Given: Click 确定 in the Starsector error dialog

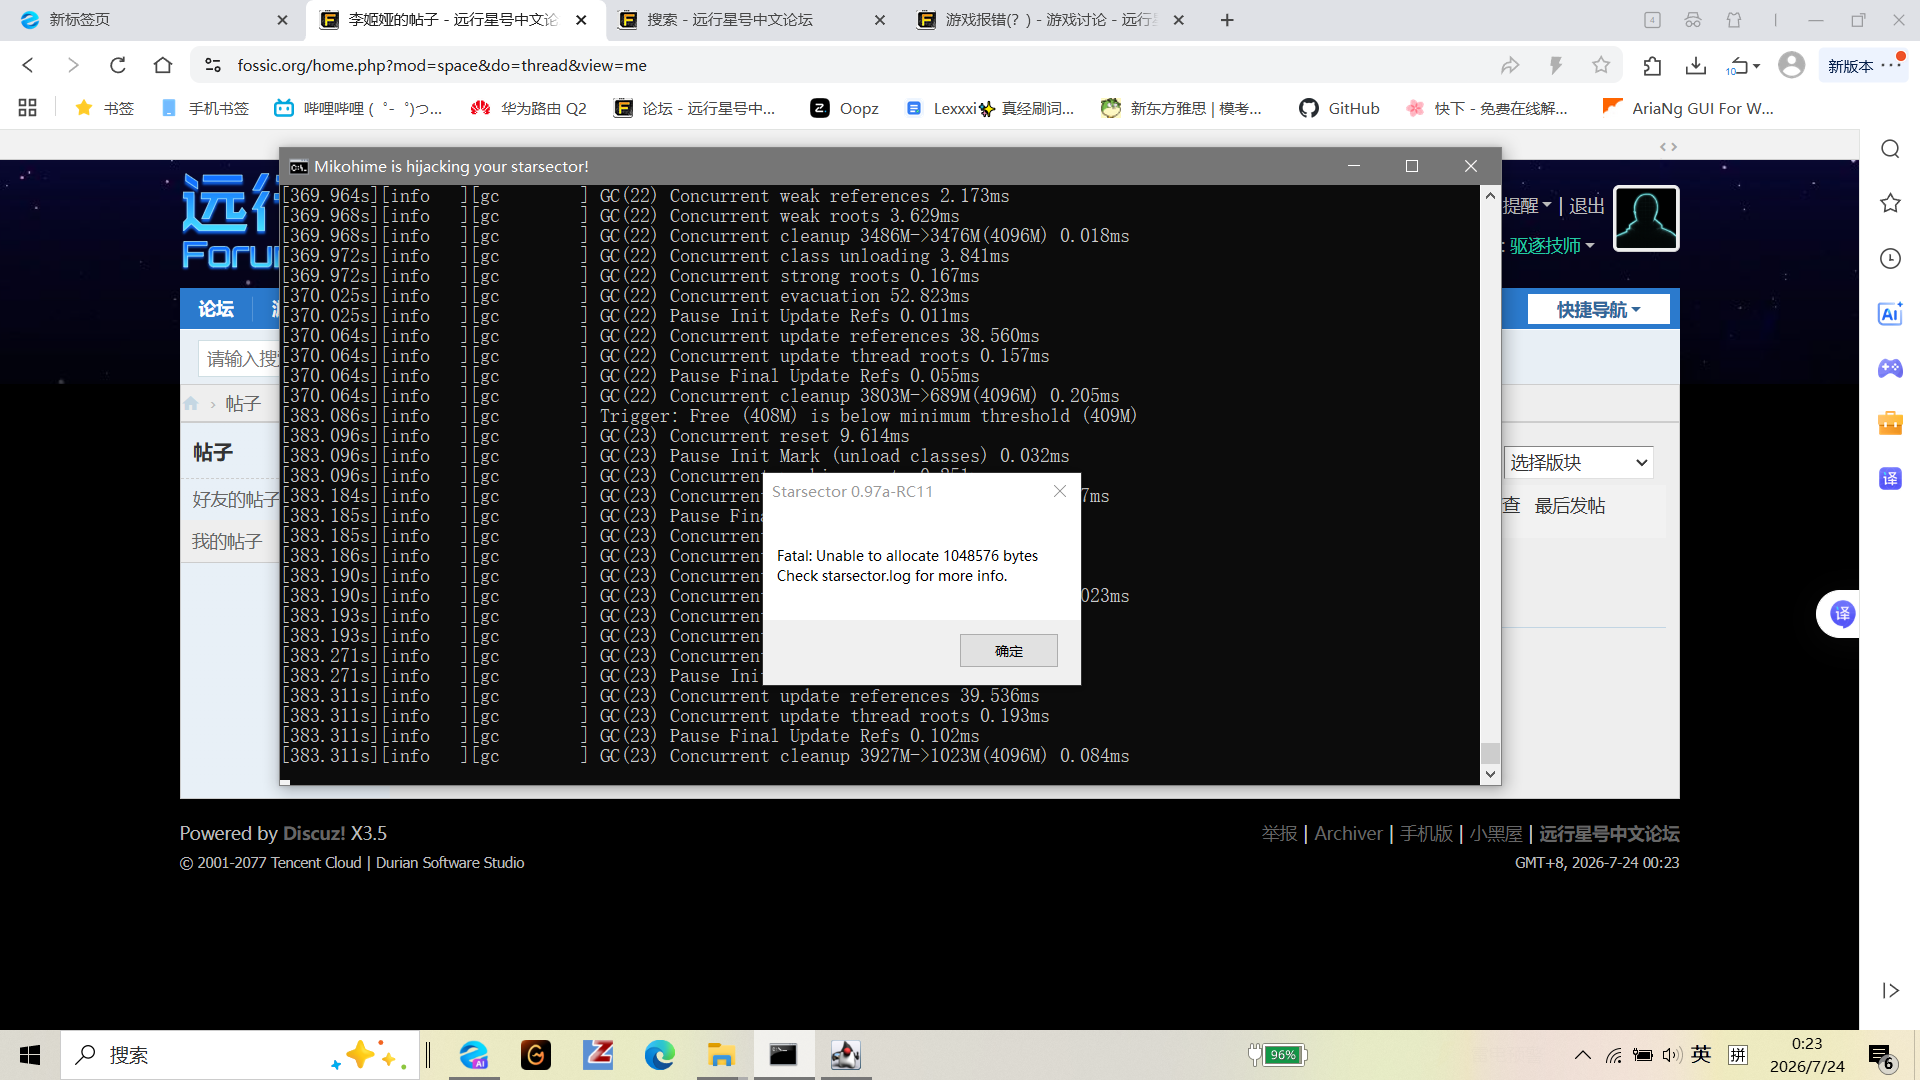Looking at the screenshot, I should pos(1008,651).
